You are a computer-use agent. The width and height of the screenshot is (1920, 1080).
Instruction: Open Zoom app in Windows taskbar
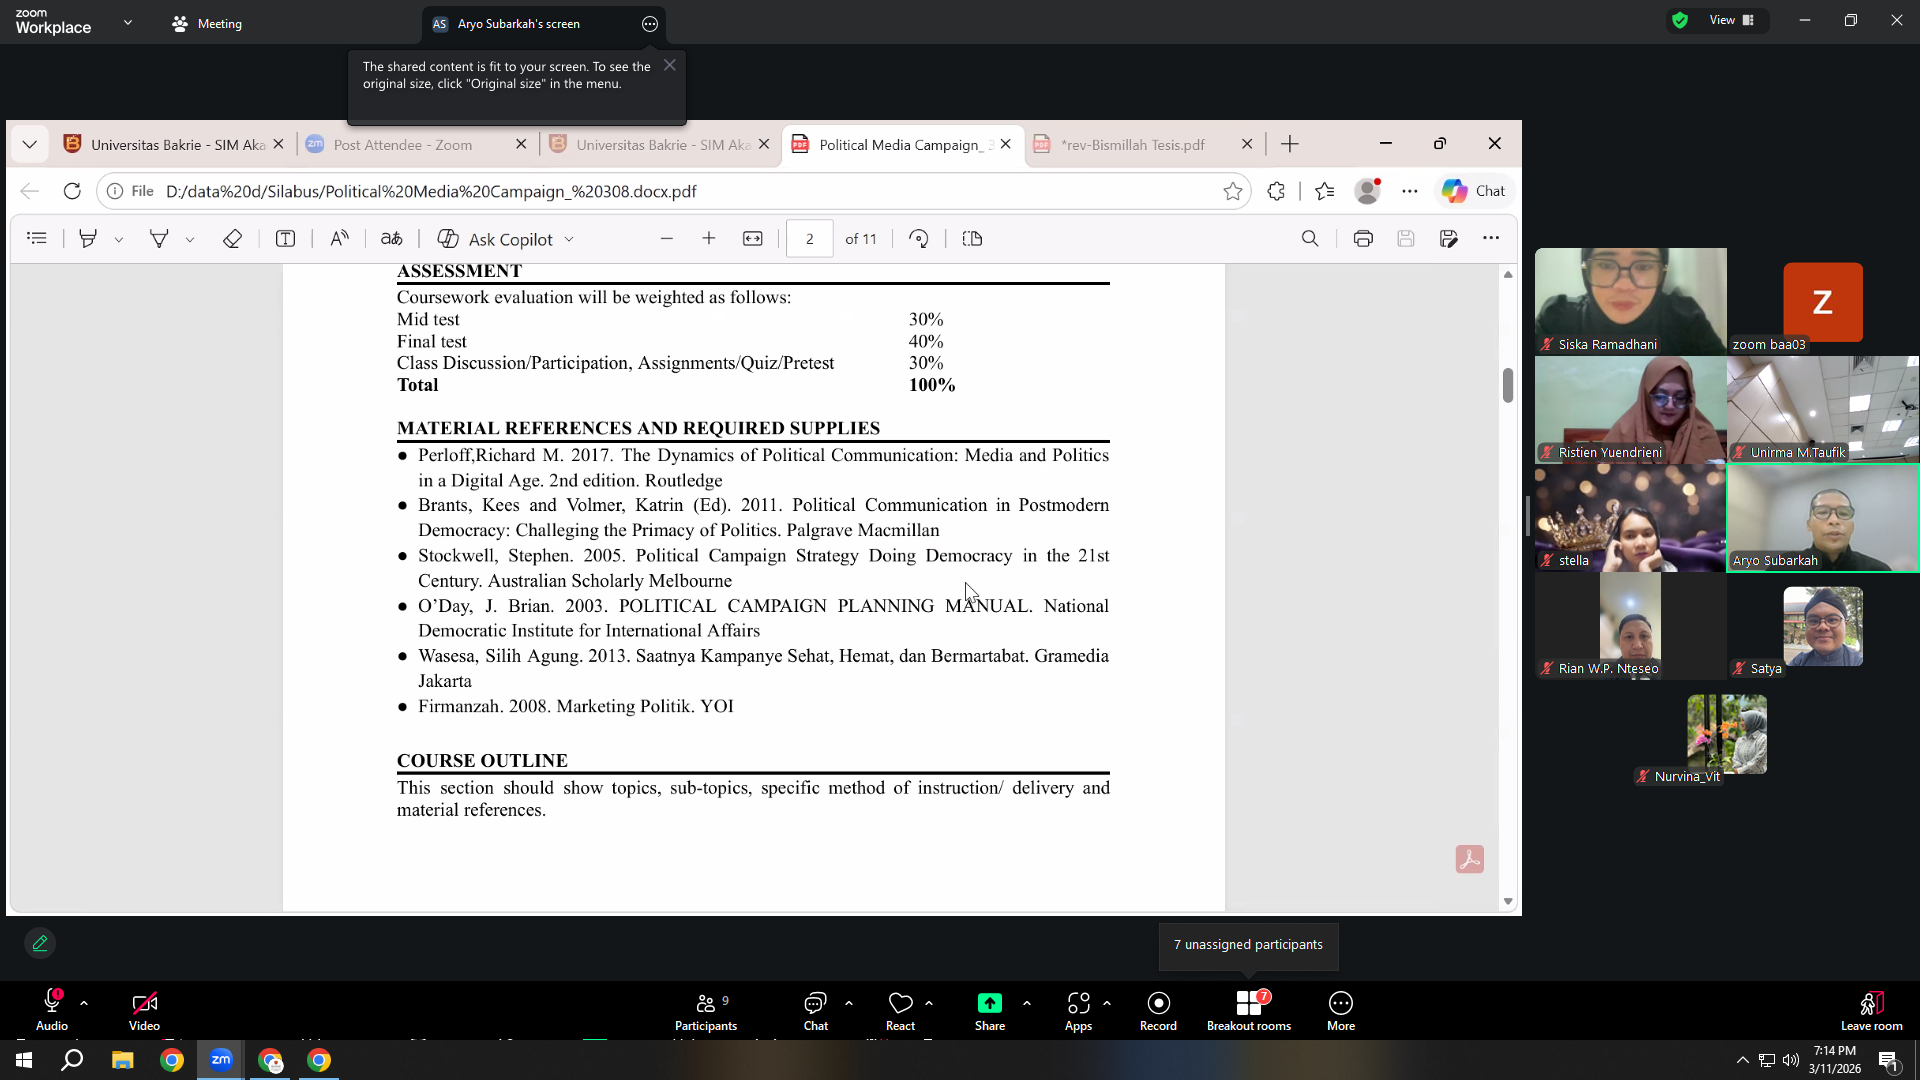tap(221, 1059)
